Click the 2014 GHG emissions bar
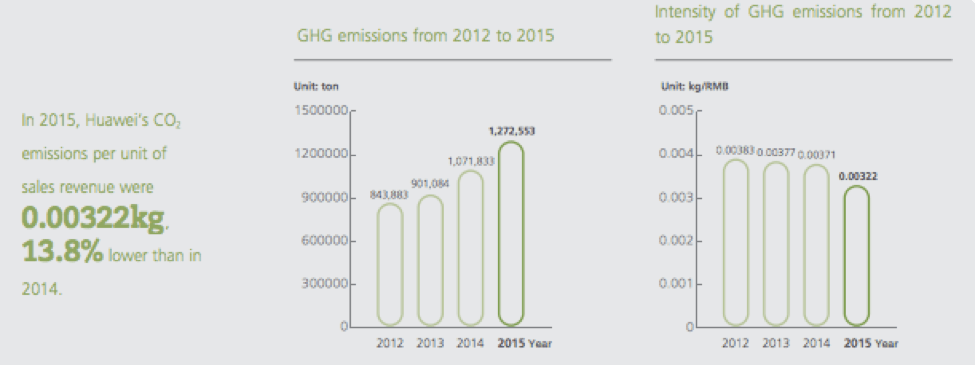Viewport: 975px width, 365px height. click(x=471, y=248)
